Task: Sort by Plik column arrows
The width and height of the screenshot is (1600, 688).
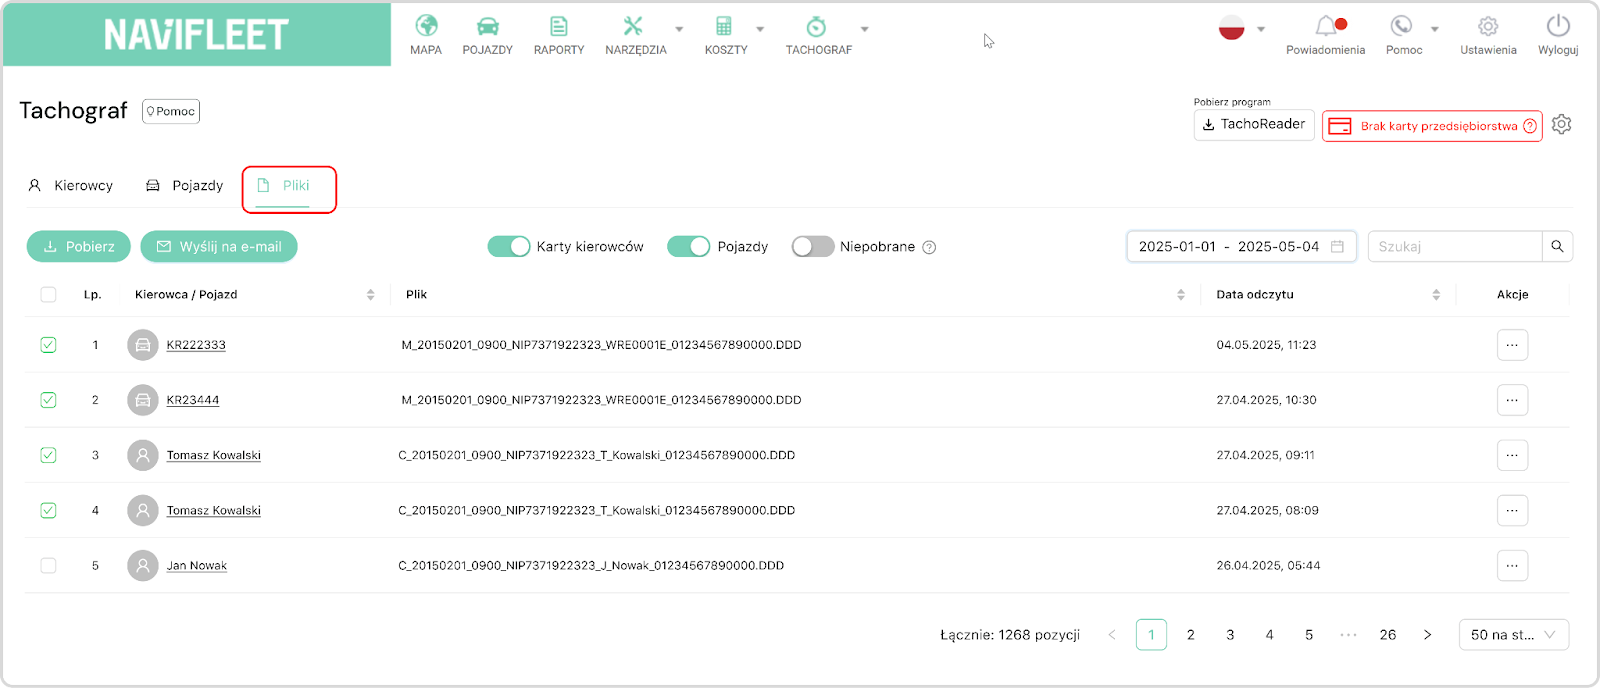Action: [x=1181, y=295]
